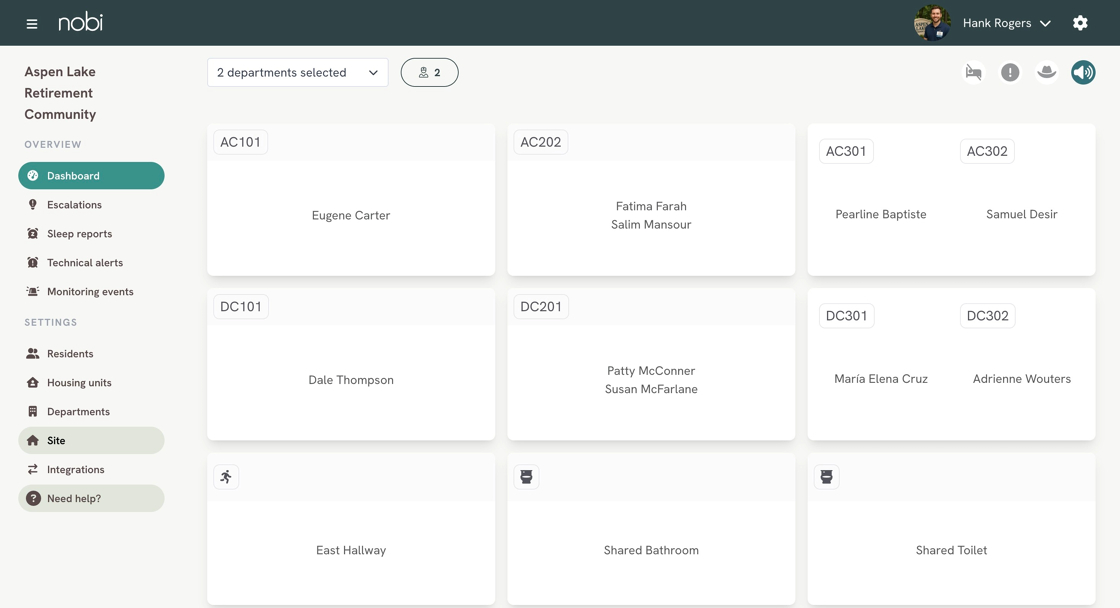Click the AC302 room label
The width and height of the screenshot is (1120, 608).
point(987,151)
